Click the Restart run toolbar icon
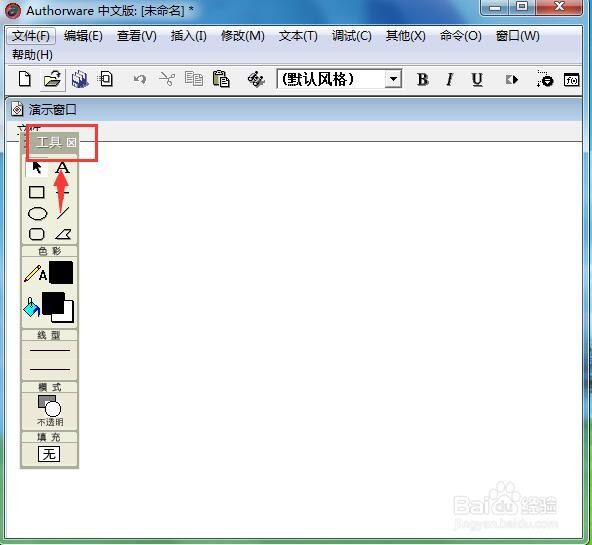Screen dimensions: 592x545 click(512, 80)
